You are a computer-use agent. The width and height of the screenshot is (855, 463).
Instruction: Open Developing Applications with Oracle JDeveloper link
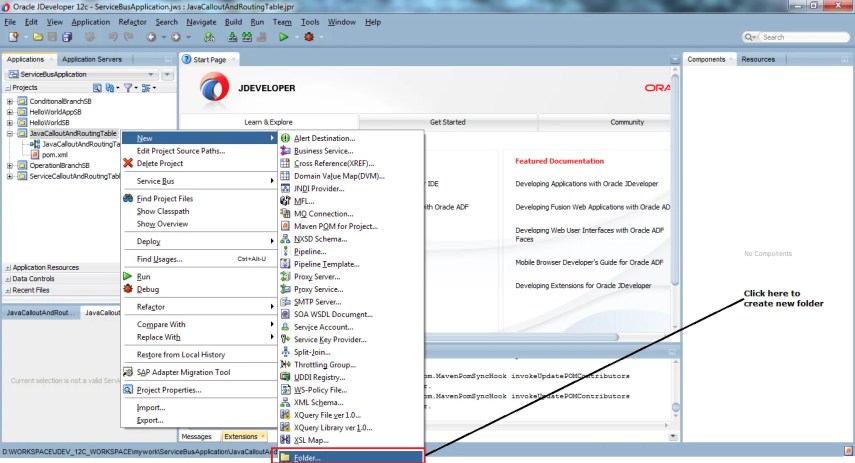[587, 184]
